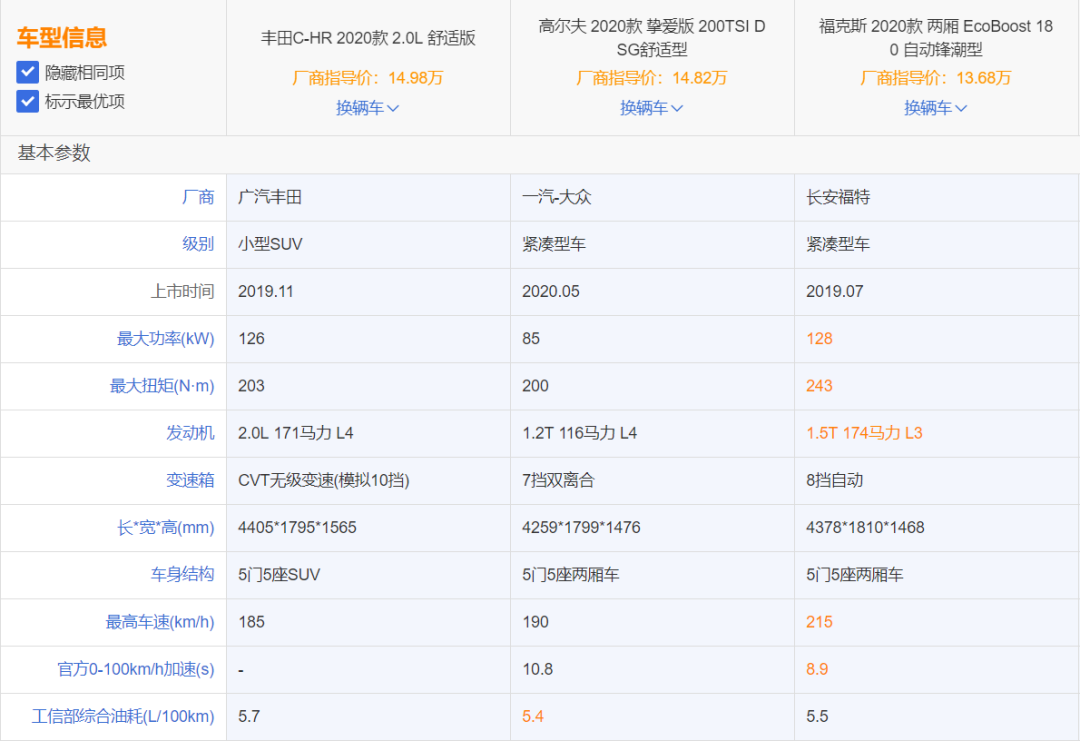The height and width of the screenshot is (741, 1080).
Task: Click the 丰田C-HR 2020款 2.0L 舒适版 title
Action: coord(368,38)
